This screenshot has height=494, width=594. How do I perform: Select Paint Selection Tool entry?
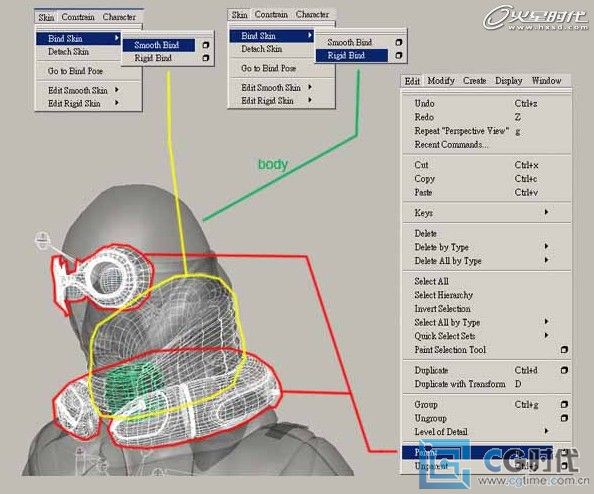click(x=450, y=350)
